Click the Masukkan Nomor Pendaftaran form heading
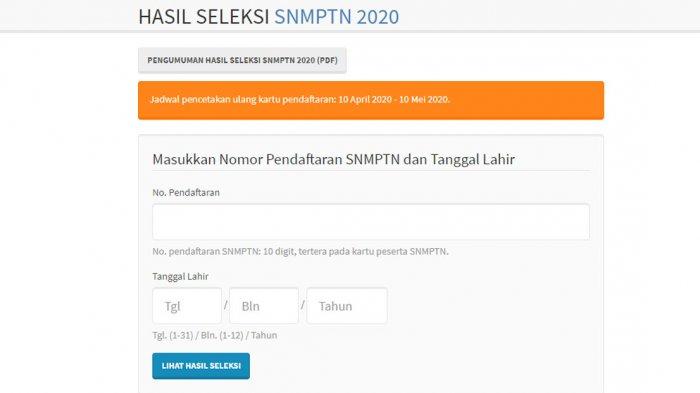The image size is (700, 393). point(333,159)
